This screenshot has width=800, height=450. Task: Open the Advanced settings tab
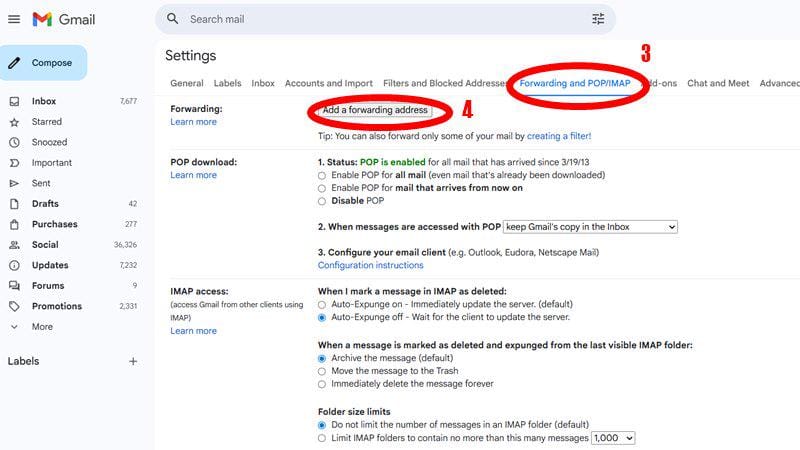[x=780, y=83]
